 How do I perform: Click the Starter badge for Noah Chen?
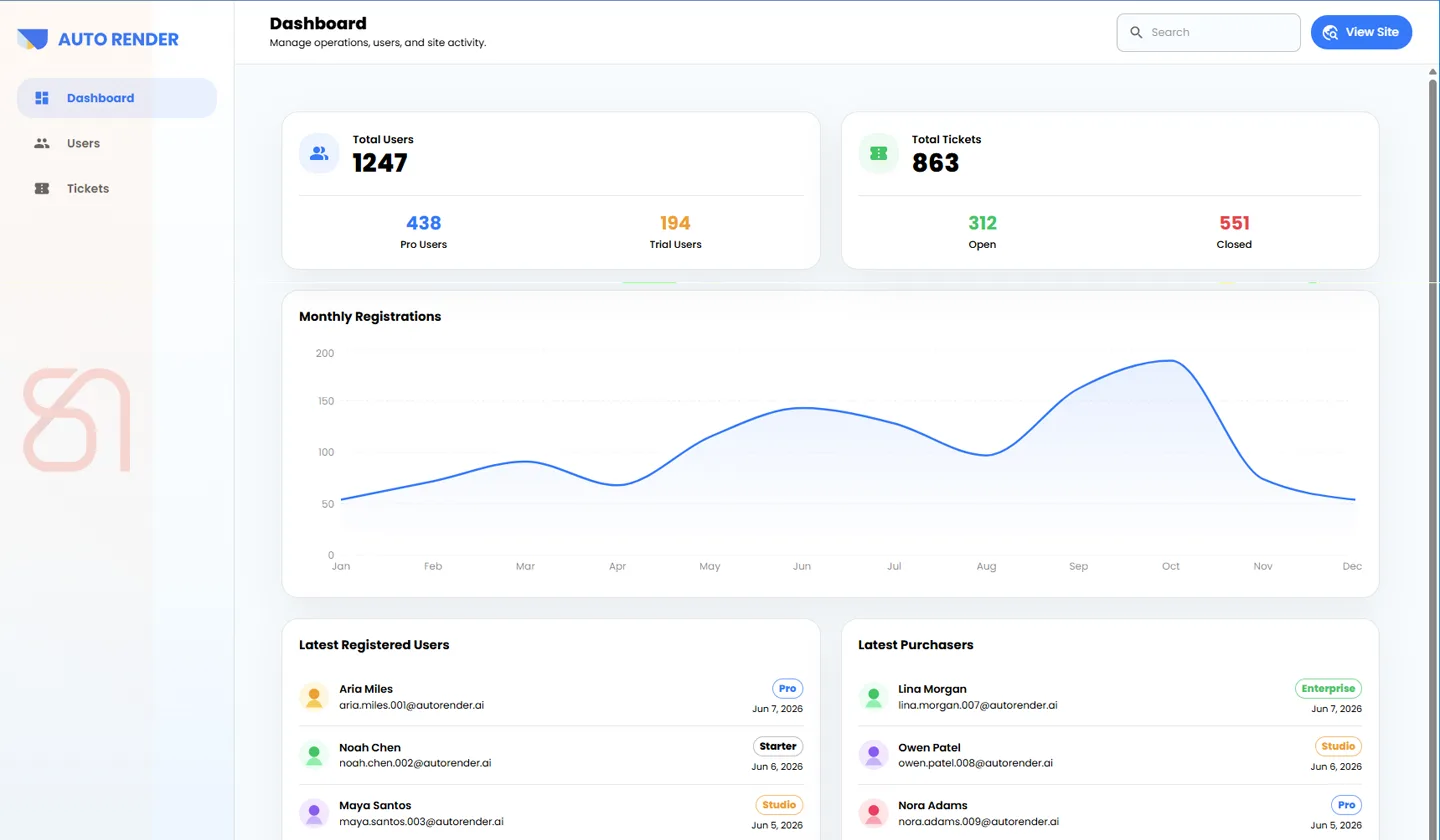[778, 746]
